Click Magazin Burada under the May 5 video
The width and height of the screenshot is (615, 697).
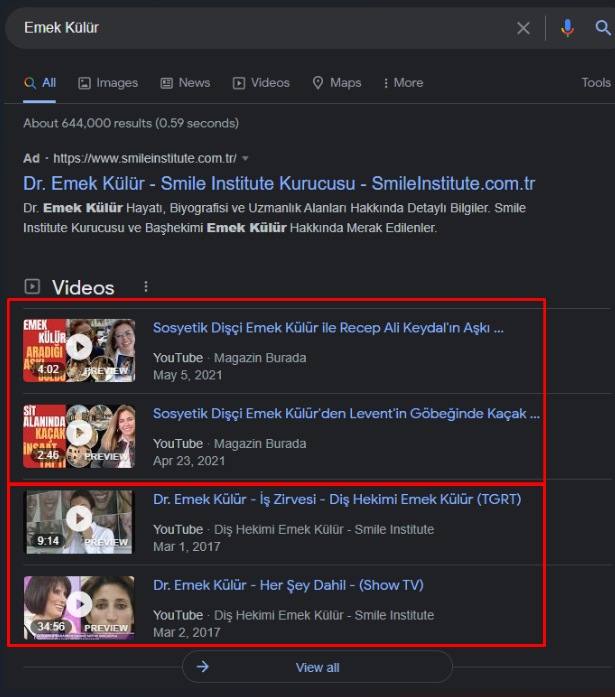(260, 358)
